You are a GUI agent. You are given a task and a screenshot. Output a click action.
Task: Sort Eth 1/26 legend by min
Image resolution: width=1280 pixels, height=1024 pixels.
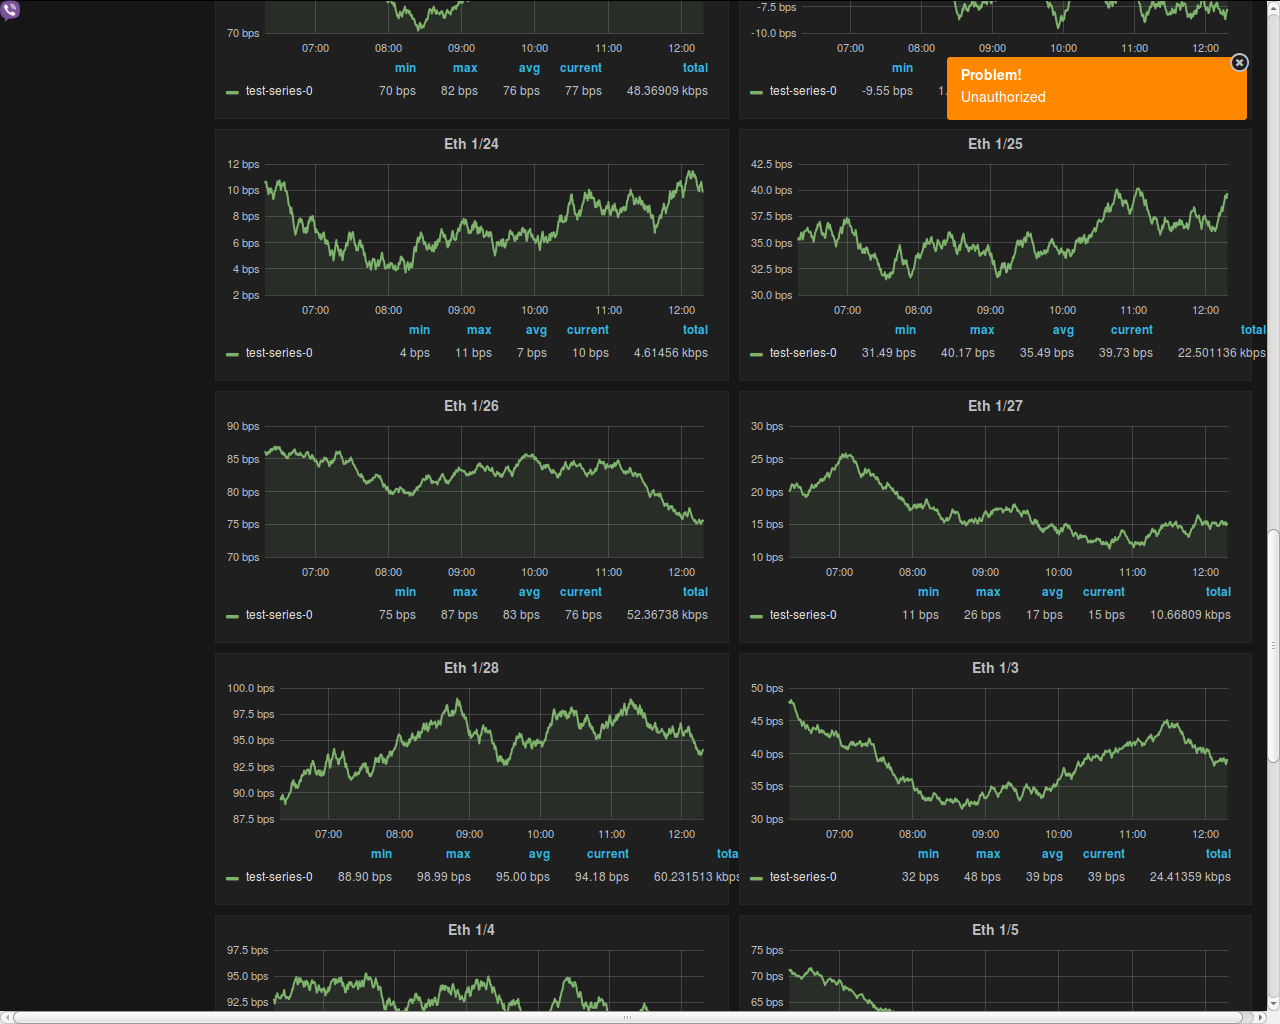pyautogui.click(x=405, y=592)
